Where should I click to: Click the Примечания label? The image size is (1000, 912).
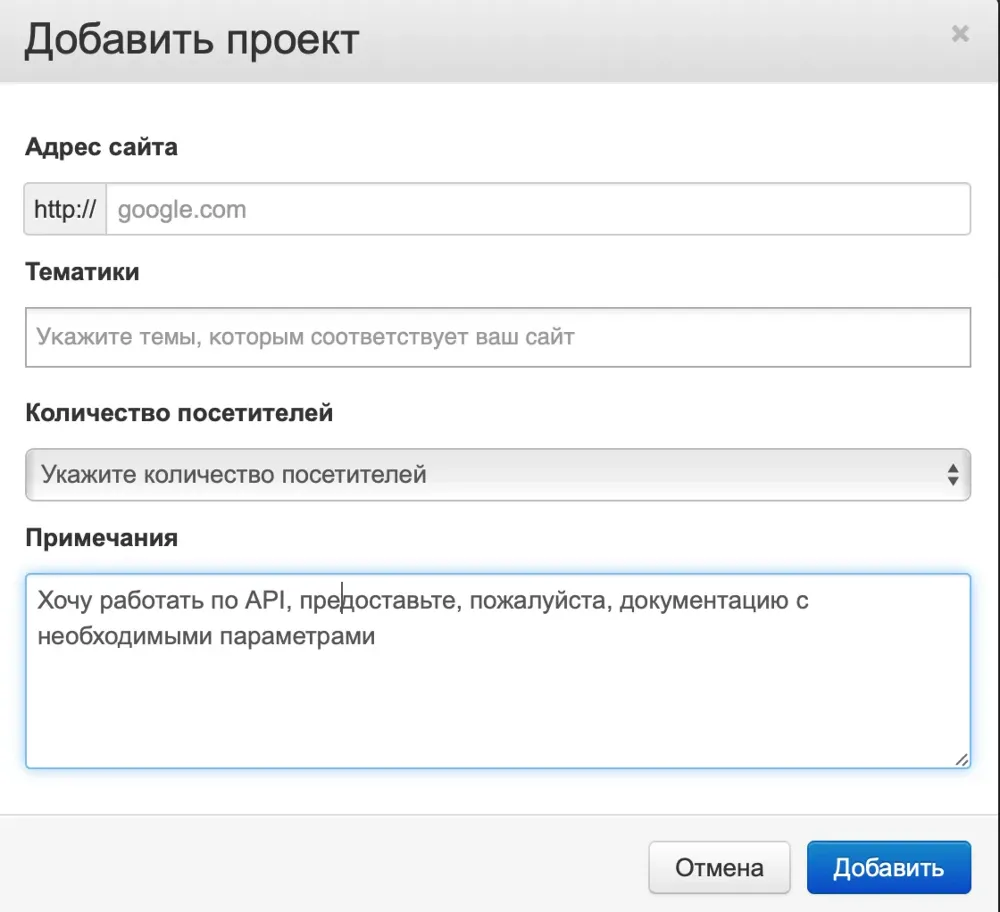point(101,538)
